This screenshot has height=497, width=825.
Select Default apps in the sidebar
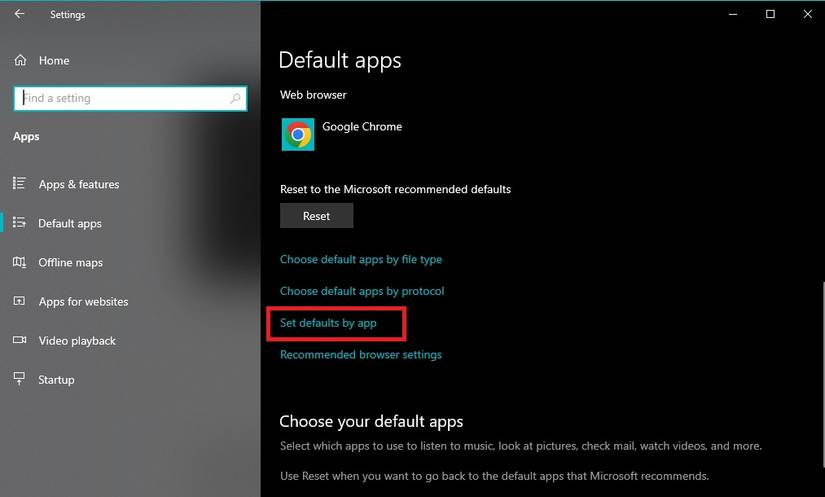[70, 224]
